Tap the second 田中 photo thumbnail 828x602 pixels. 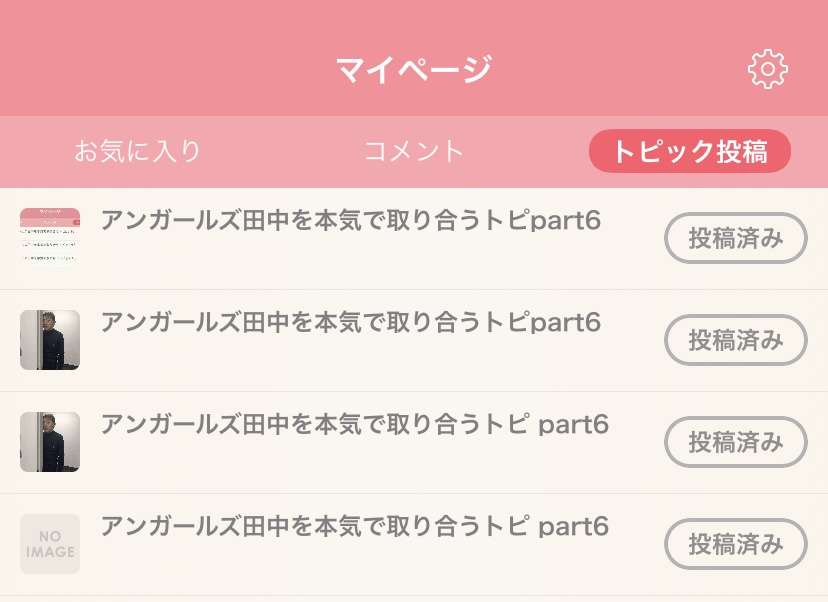pos(49,441)
